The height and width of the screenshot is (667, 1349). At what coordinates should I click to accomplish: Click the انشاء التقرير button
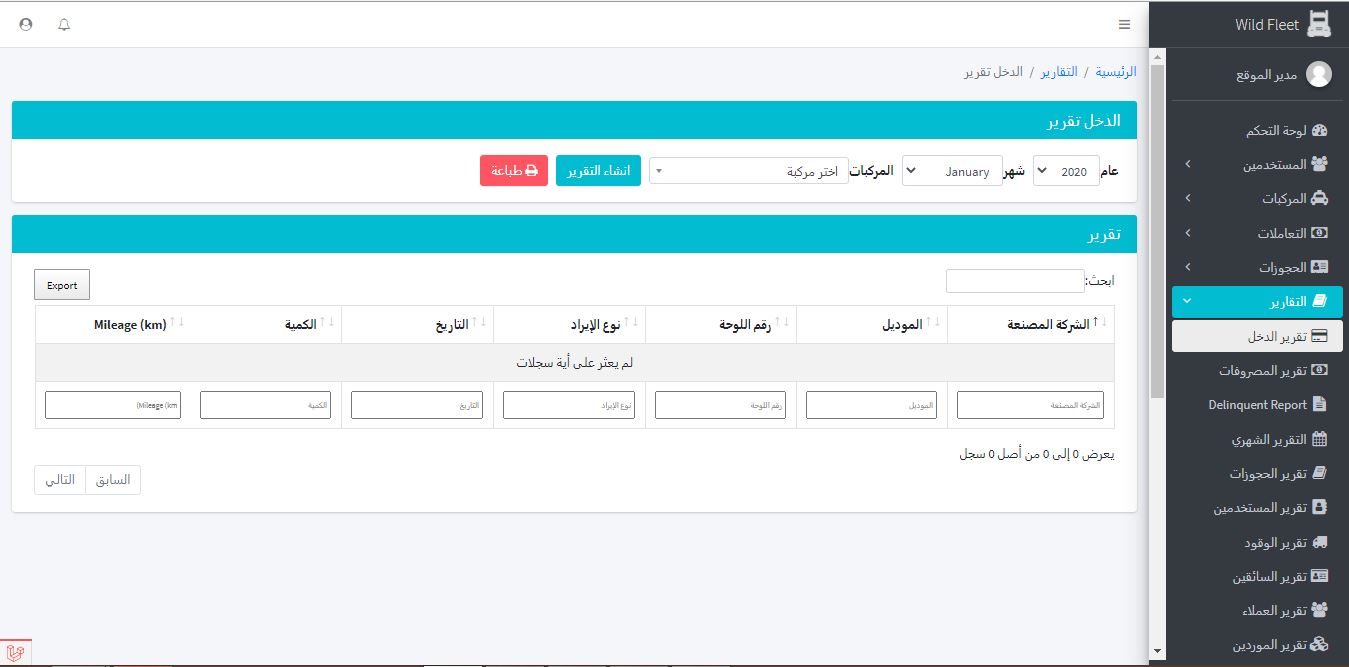click(598, 171)
